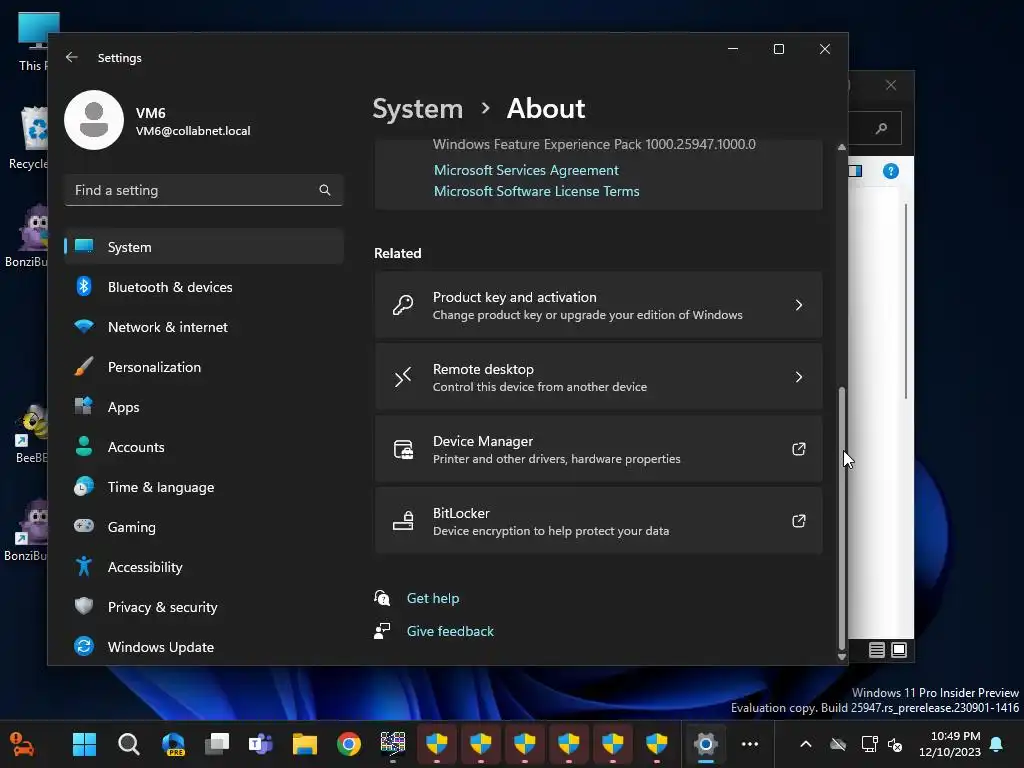Click scroll-up arrow of About page
This screenshot has height=768, width=1024.
(842, 148)
